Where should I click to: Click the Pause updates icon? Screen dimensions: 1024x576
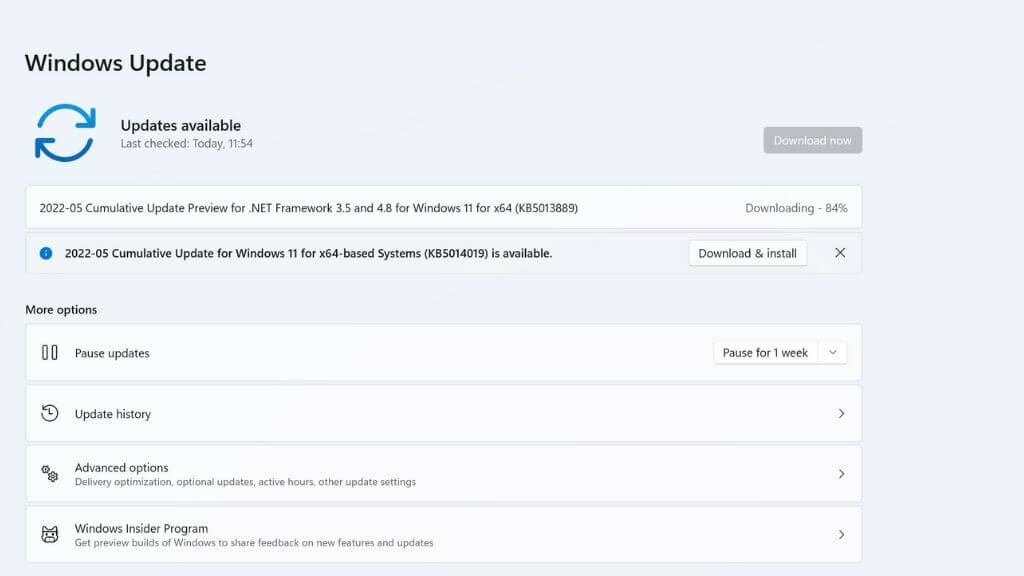[x=50, y=353]
